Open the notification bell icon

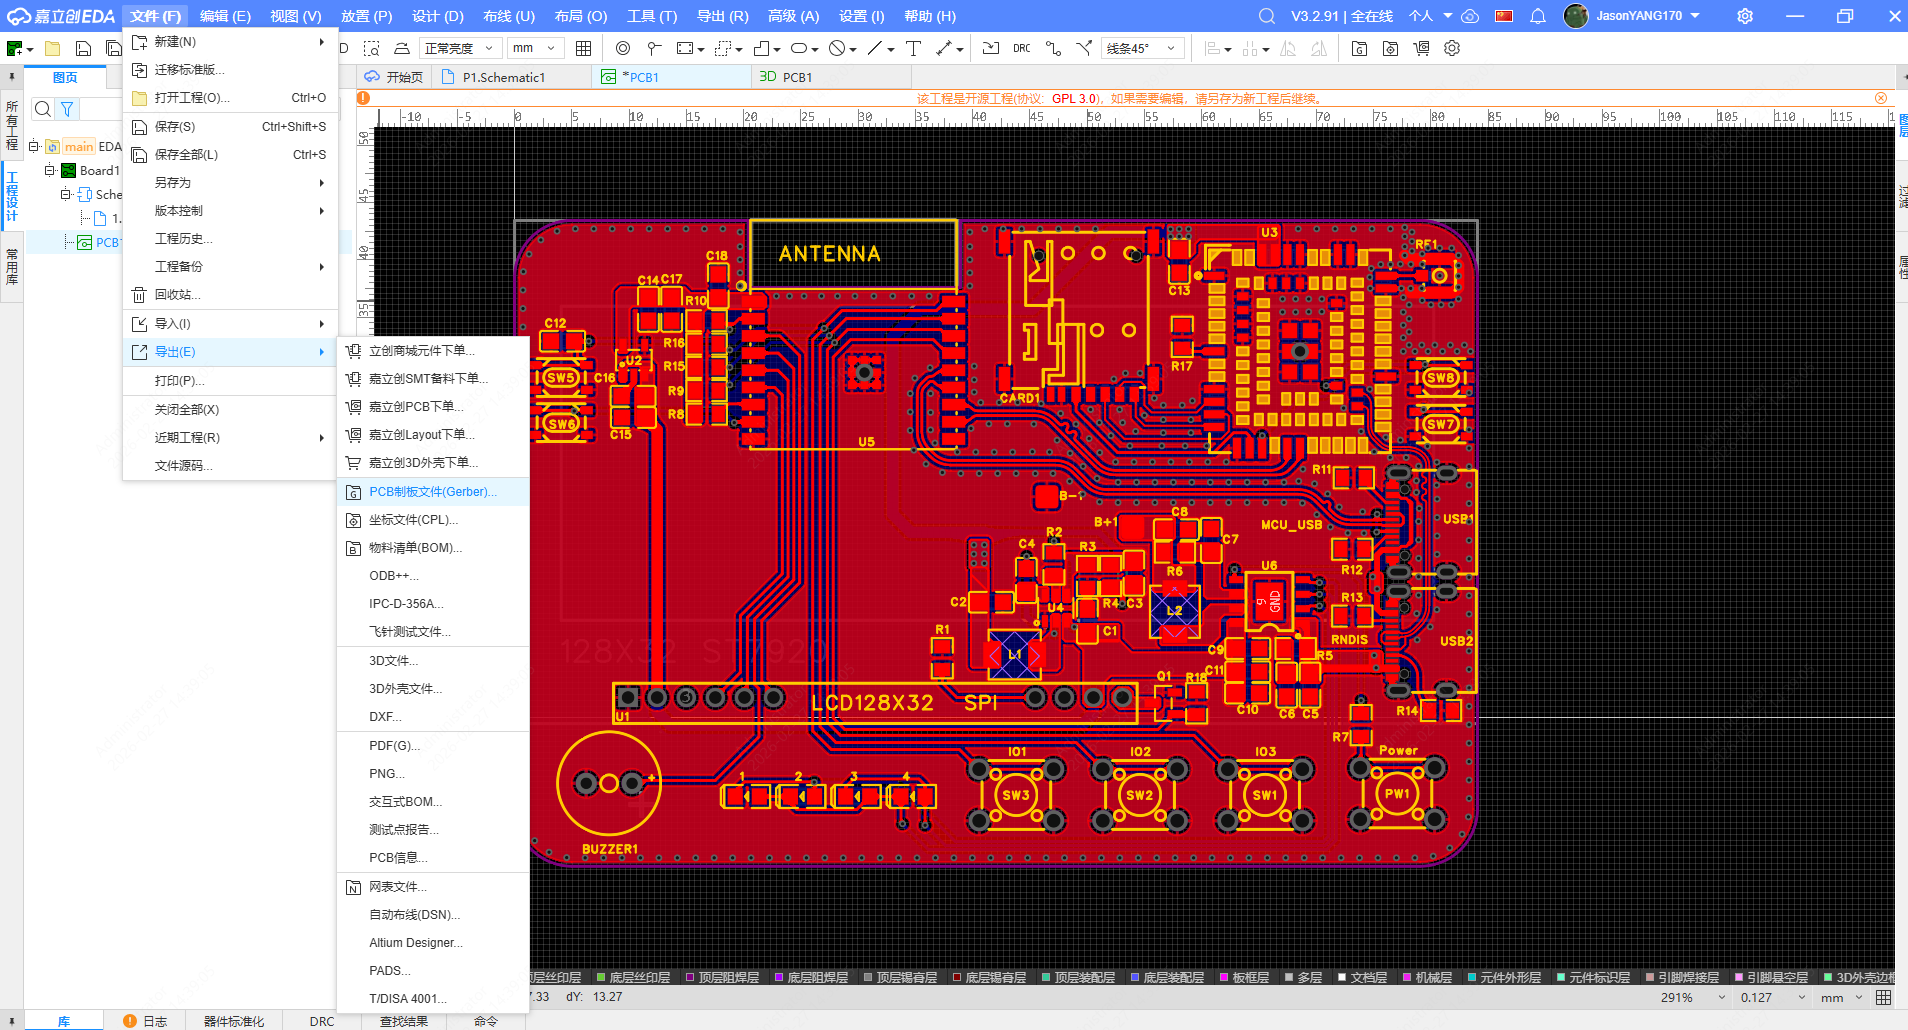[1538, 16]
